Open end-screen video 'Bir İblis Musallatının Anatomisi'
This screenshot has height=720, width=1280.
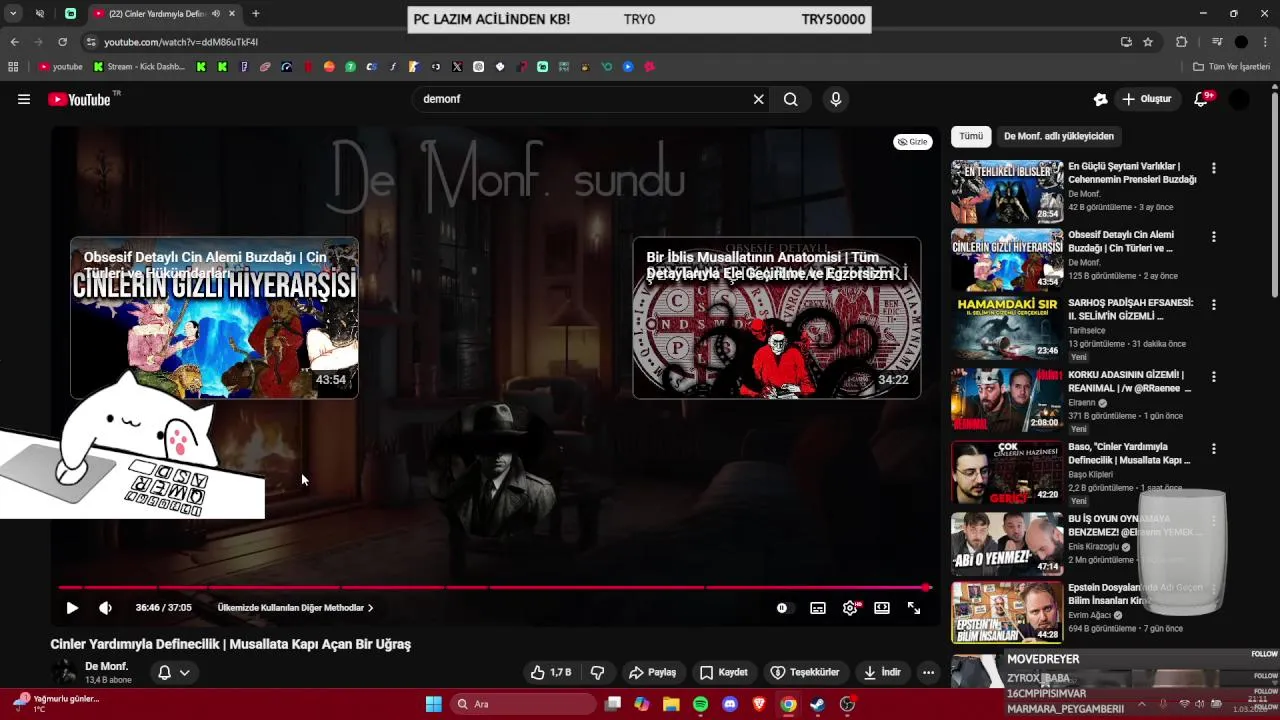click(777, 317)
